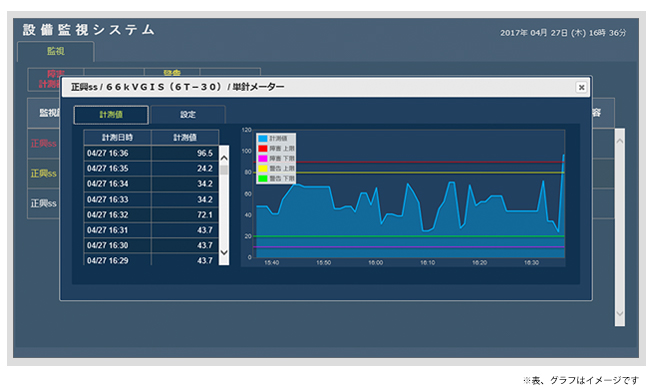Click the 72.1 measurement value

coord(204,215)
